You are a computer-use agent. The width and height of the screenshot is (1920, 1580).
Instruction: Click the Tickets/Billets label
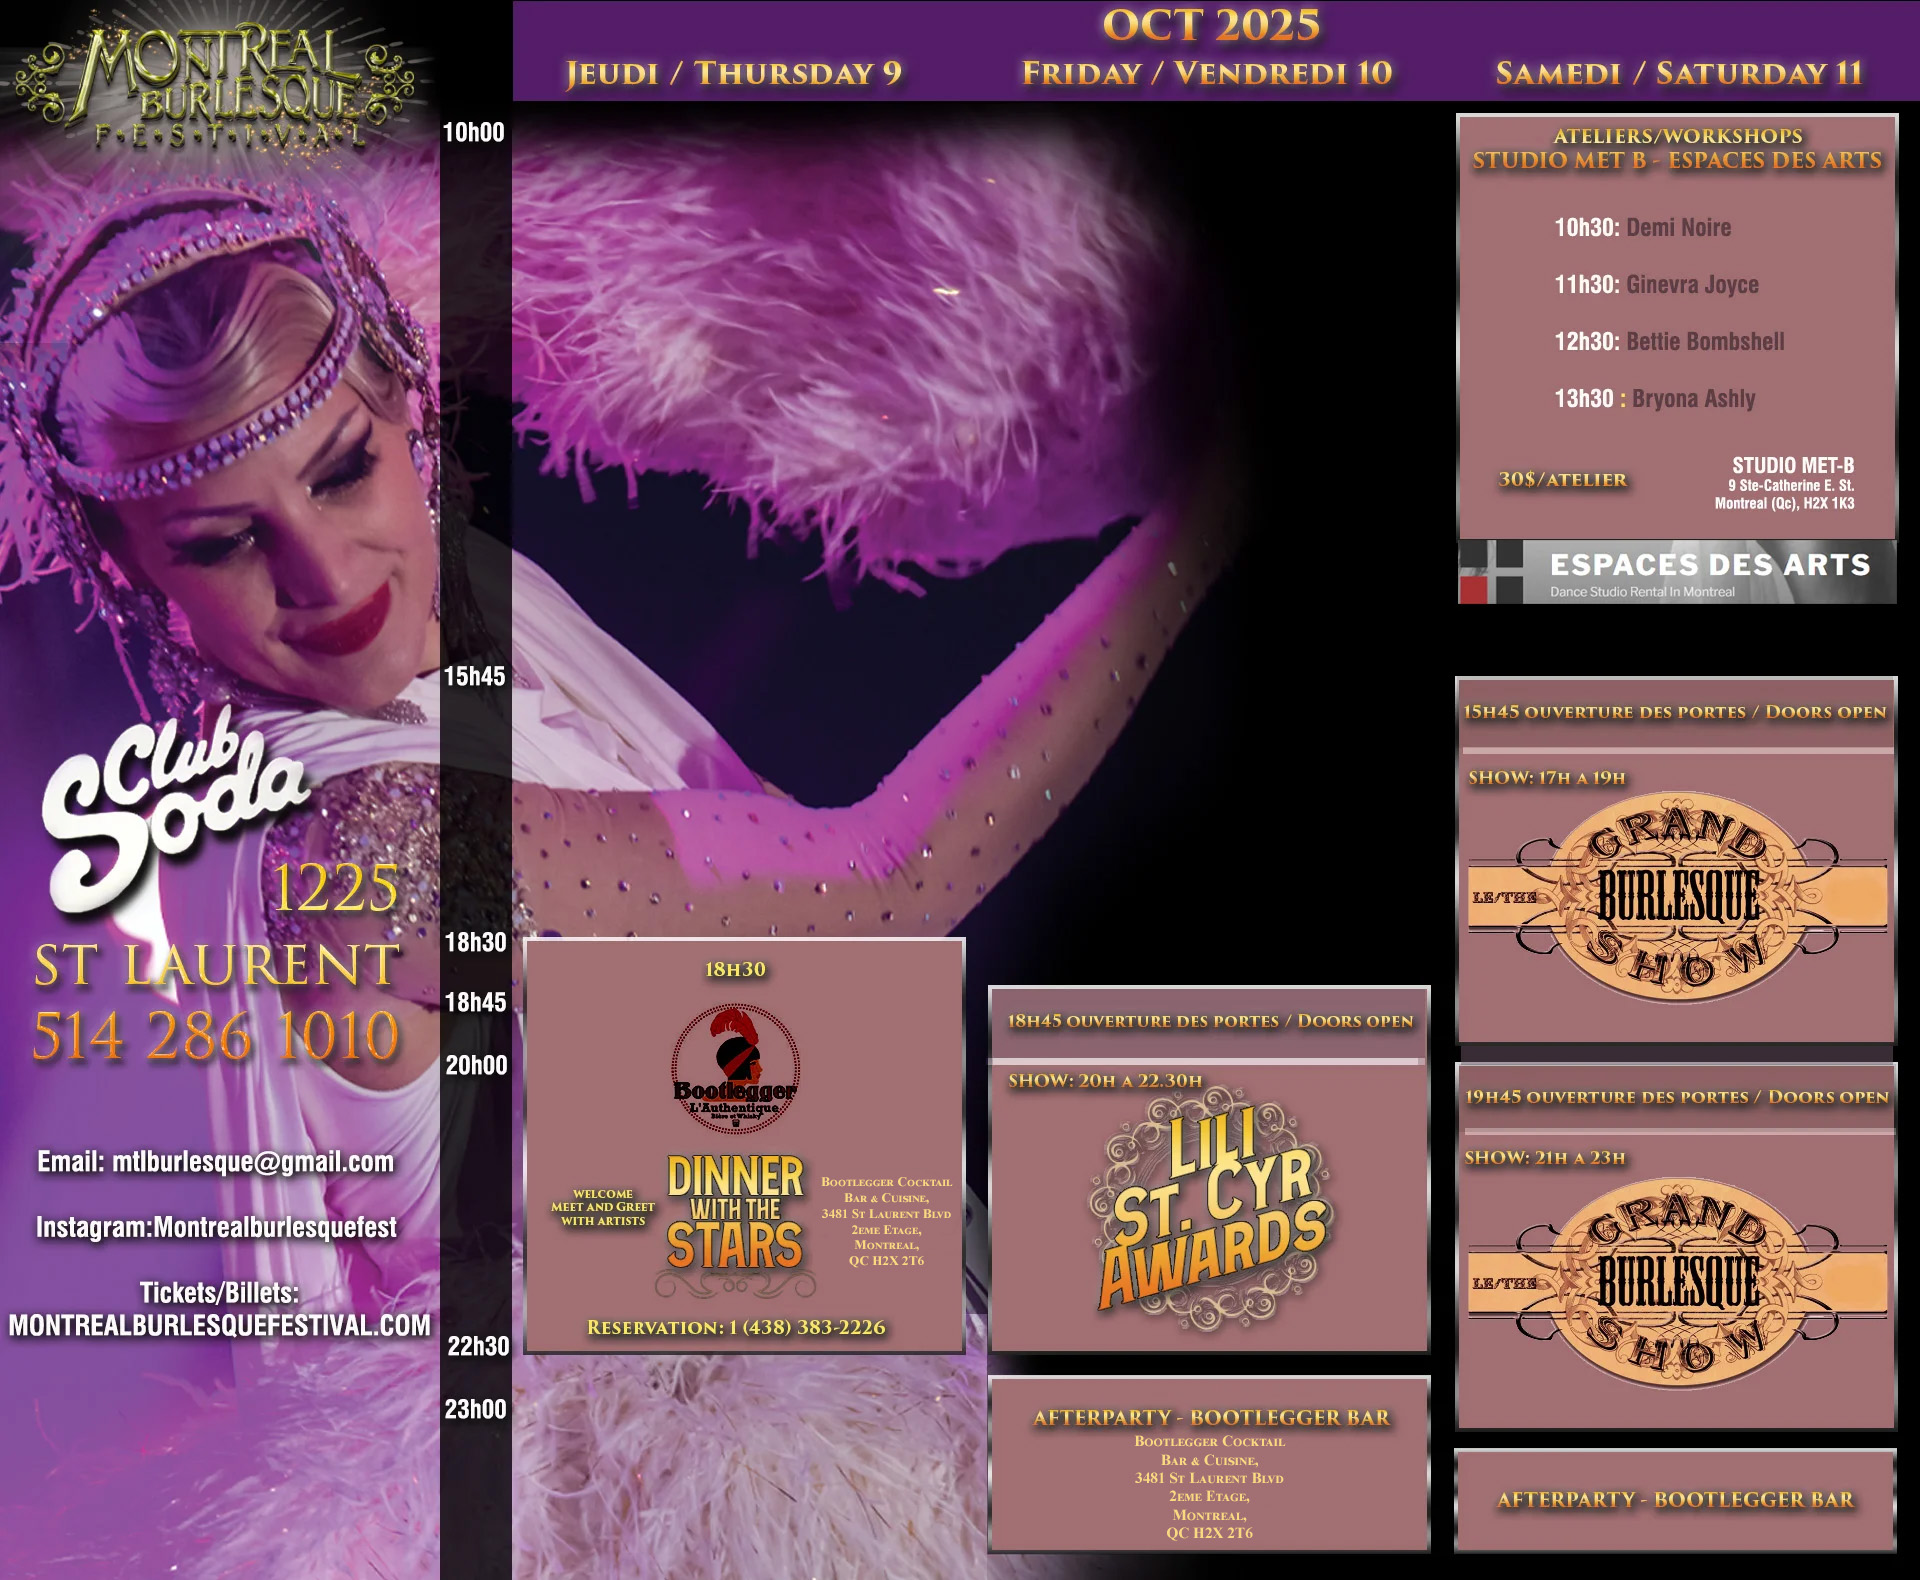(x=219, y=1293)
